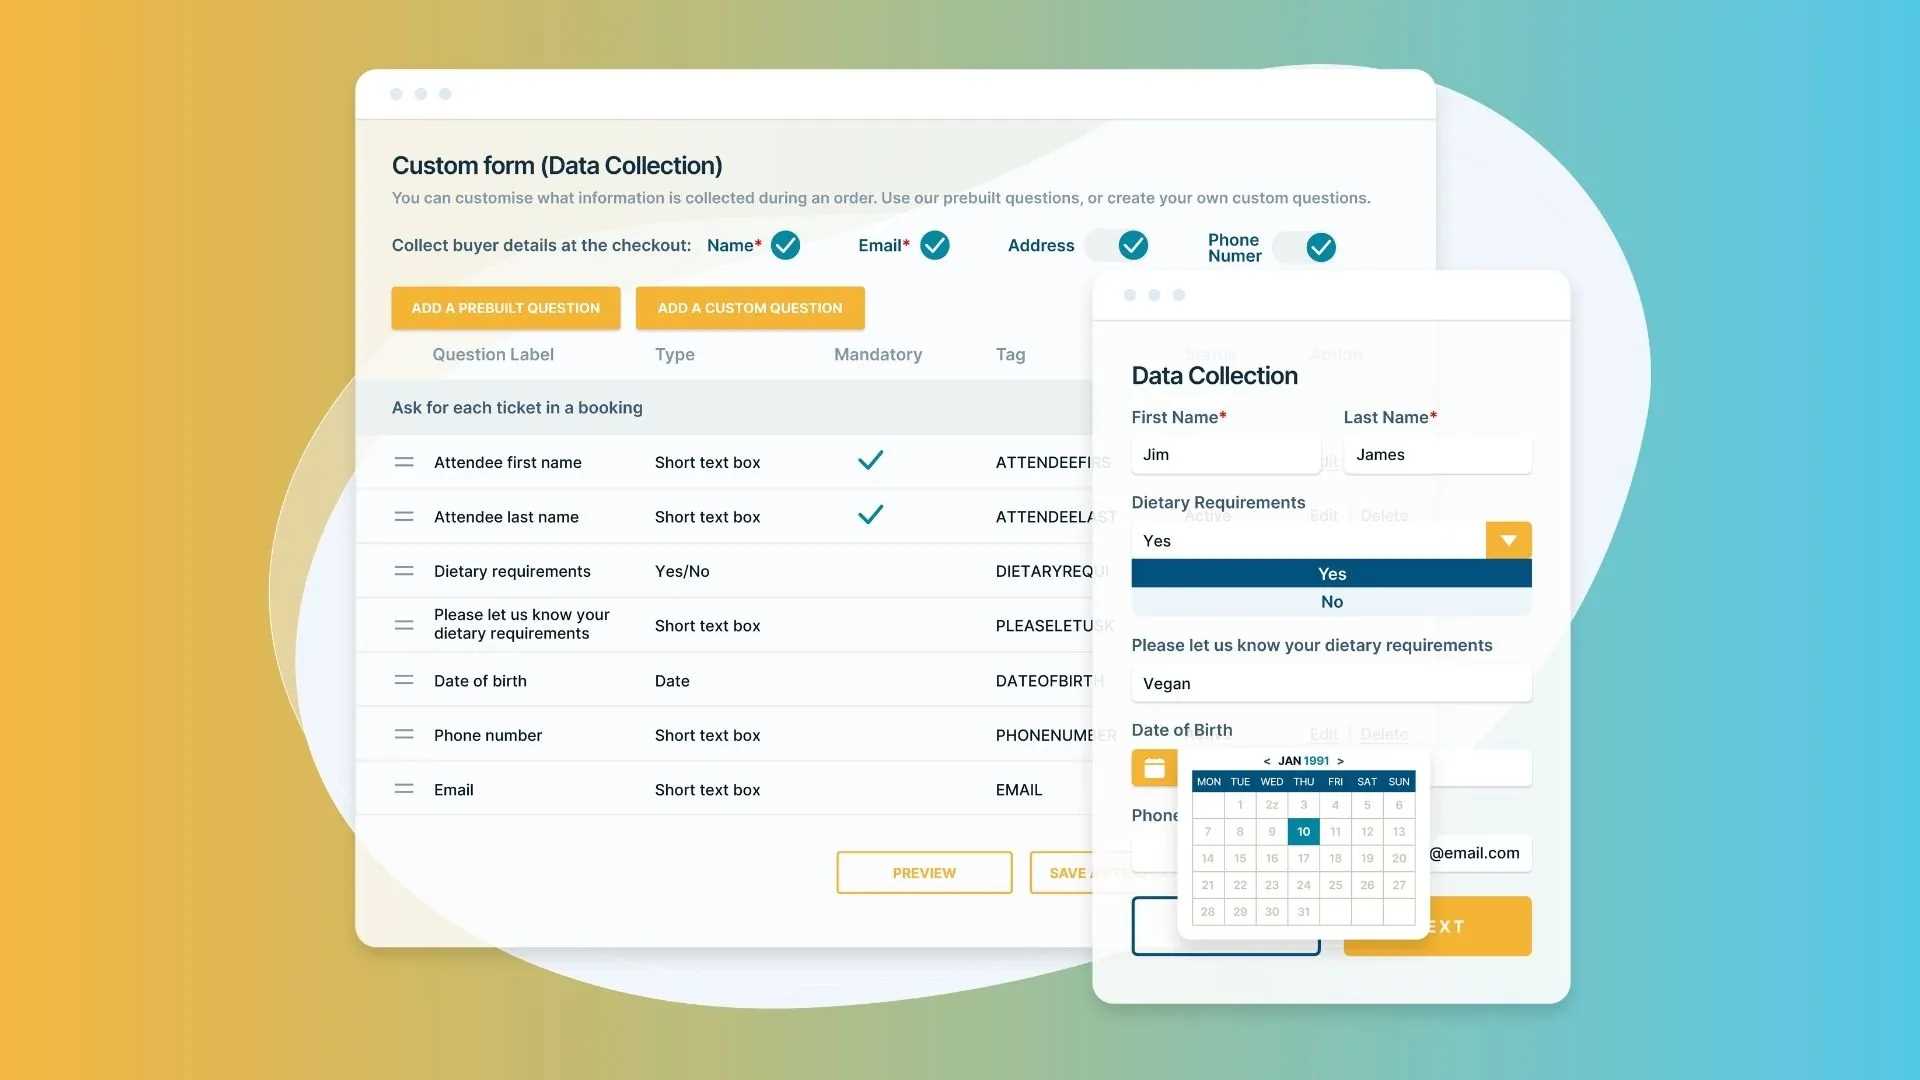The image size is (1920, 1080).
Task: Click the dropdown arrow for Dietary Requirements field
Action: coord(1509,539)
